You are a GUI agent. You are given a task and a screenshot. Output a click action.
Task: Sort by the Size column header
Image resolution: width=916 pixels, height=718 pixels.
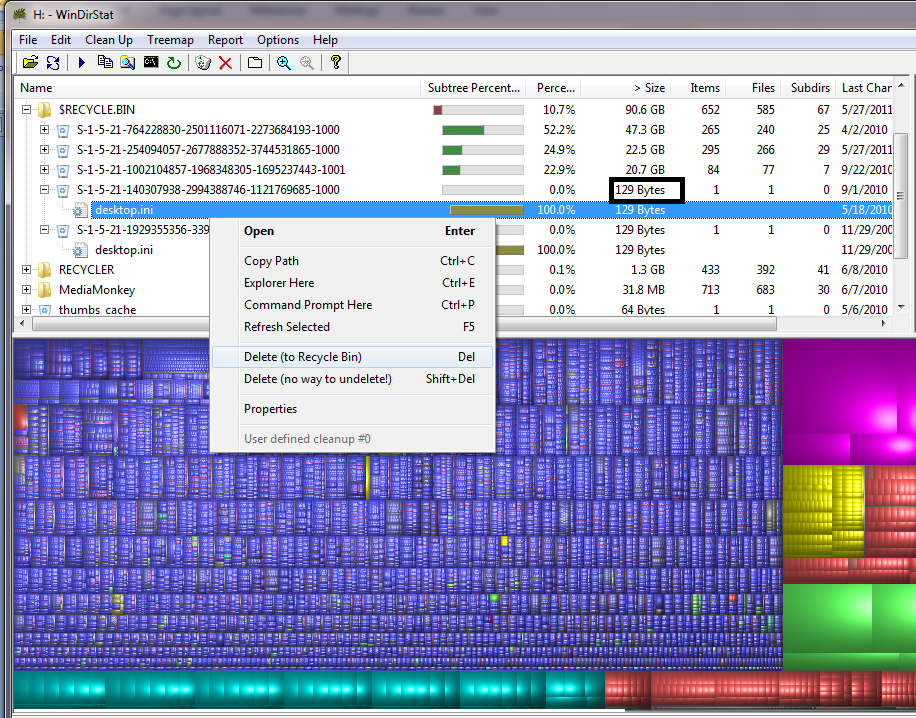pyautogui.click(x=626, y=88)
